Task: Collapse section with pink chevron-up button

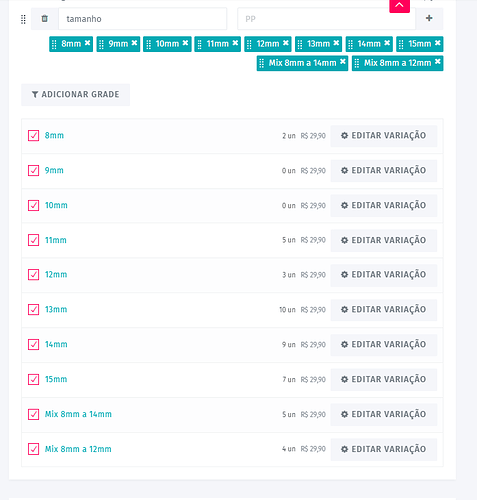Action: 399,6
